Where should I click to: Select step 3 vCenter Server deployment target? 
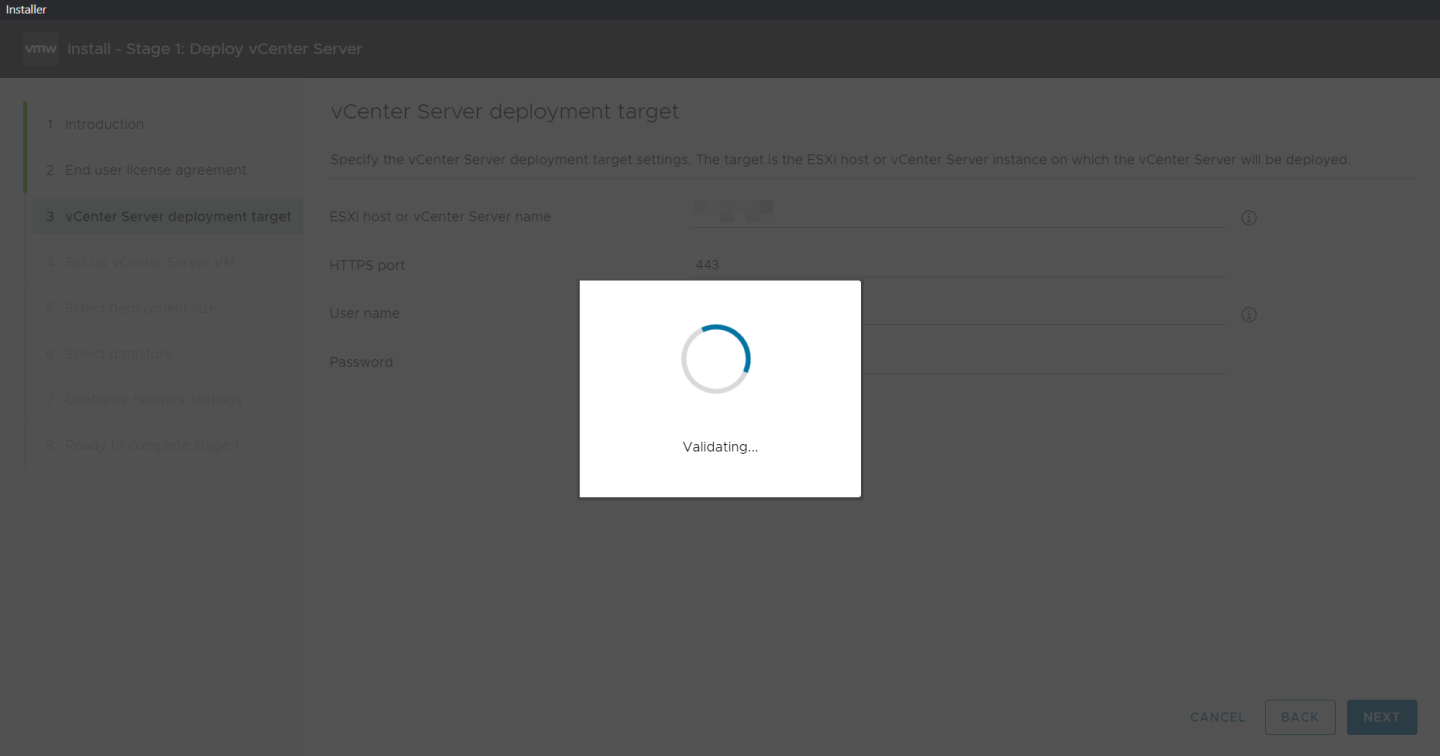click(x=177, y=217)
